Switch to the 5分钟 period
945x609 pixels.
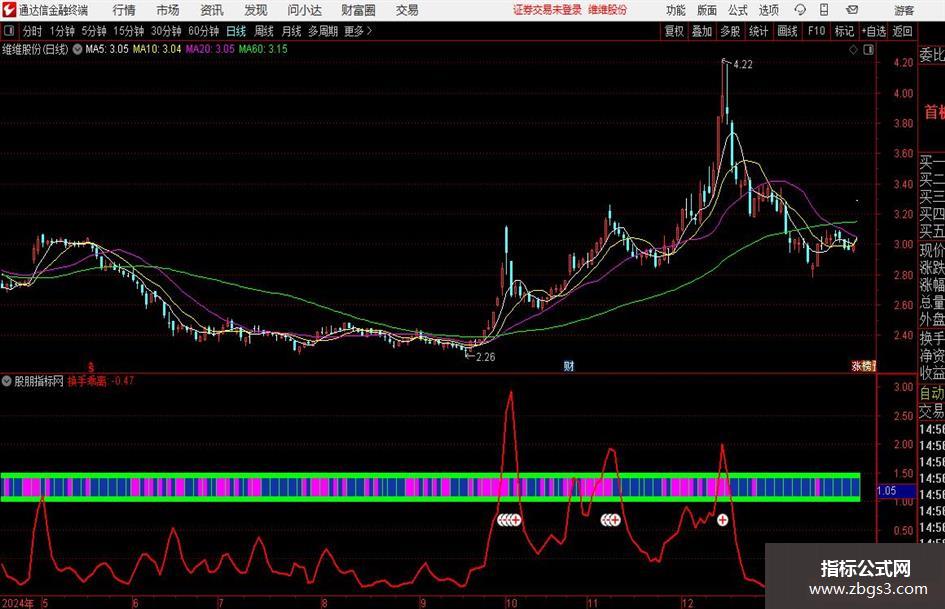94,31
